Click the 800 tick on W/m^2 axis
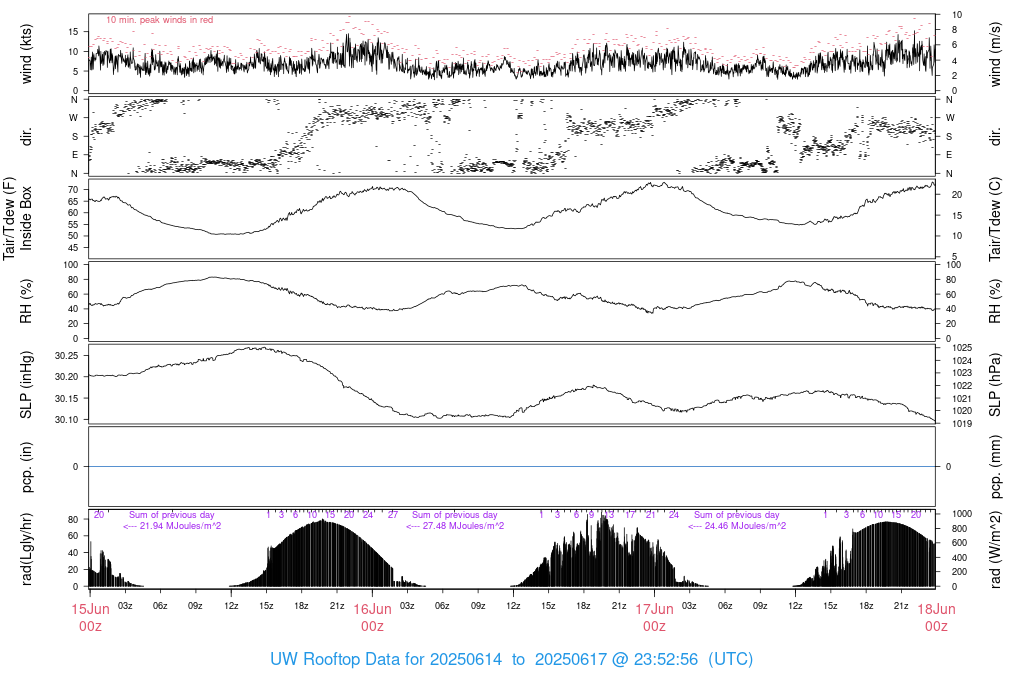 tap(959, 529)
